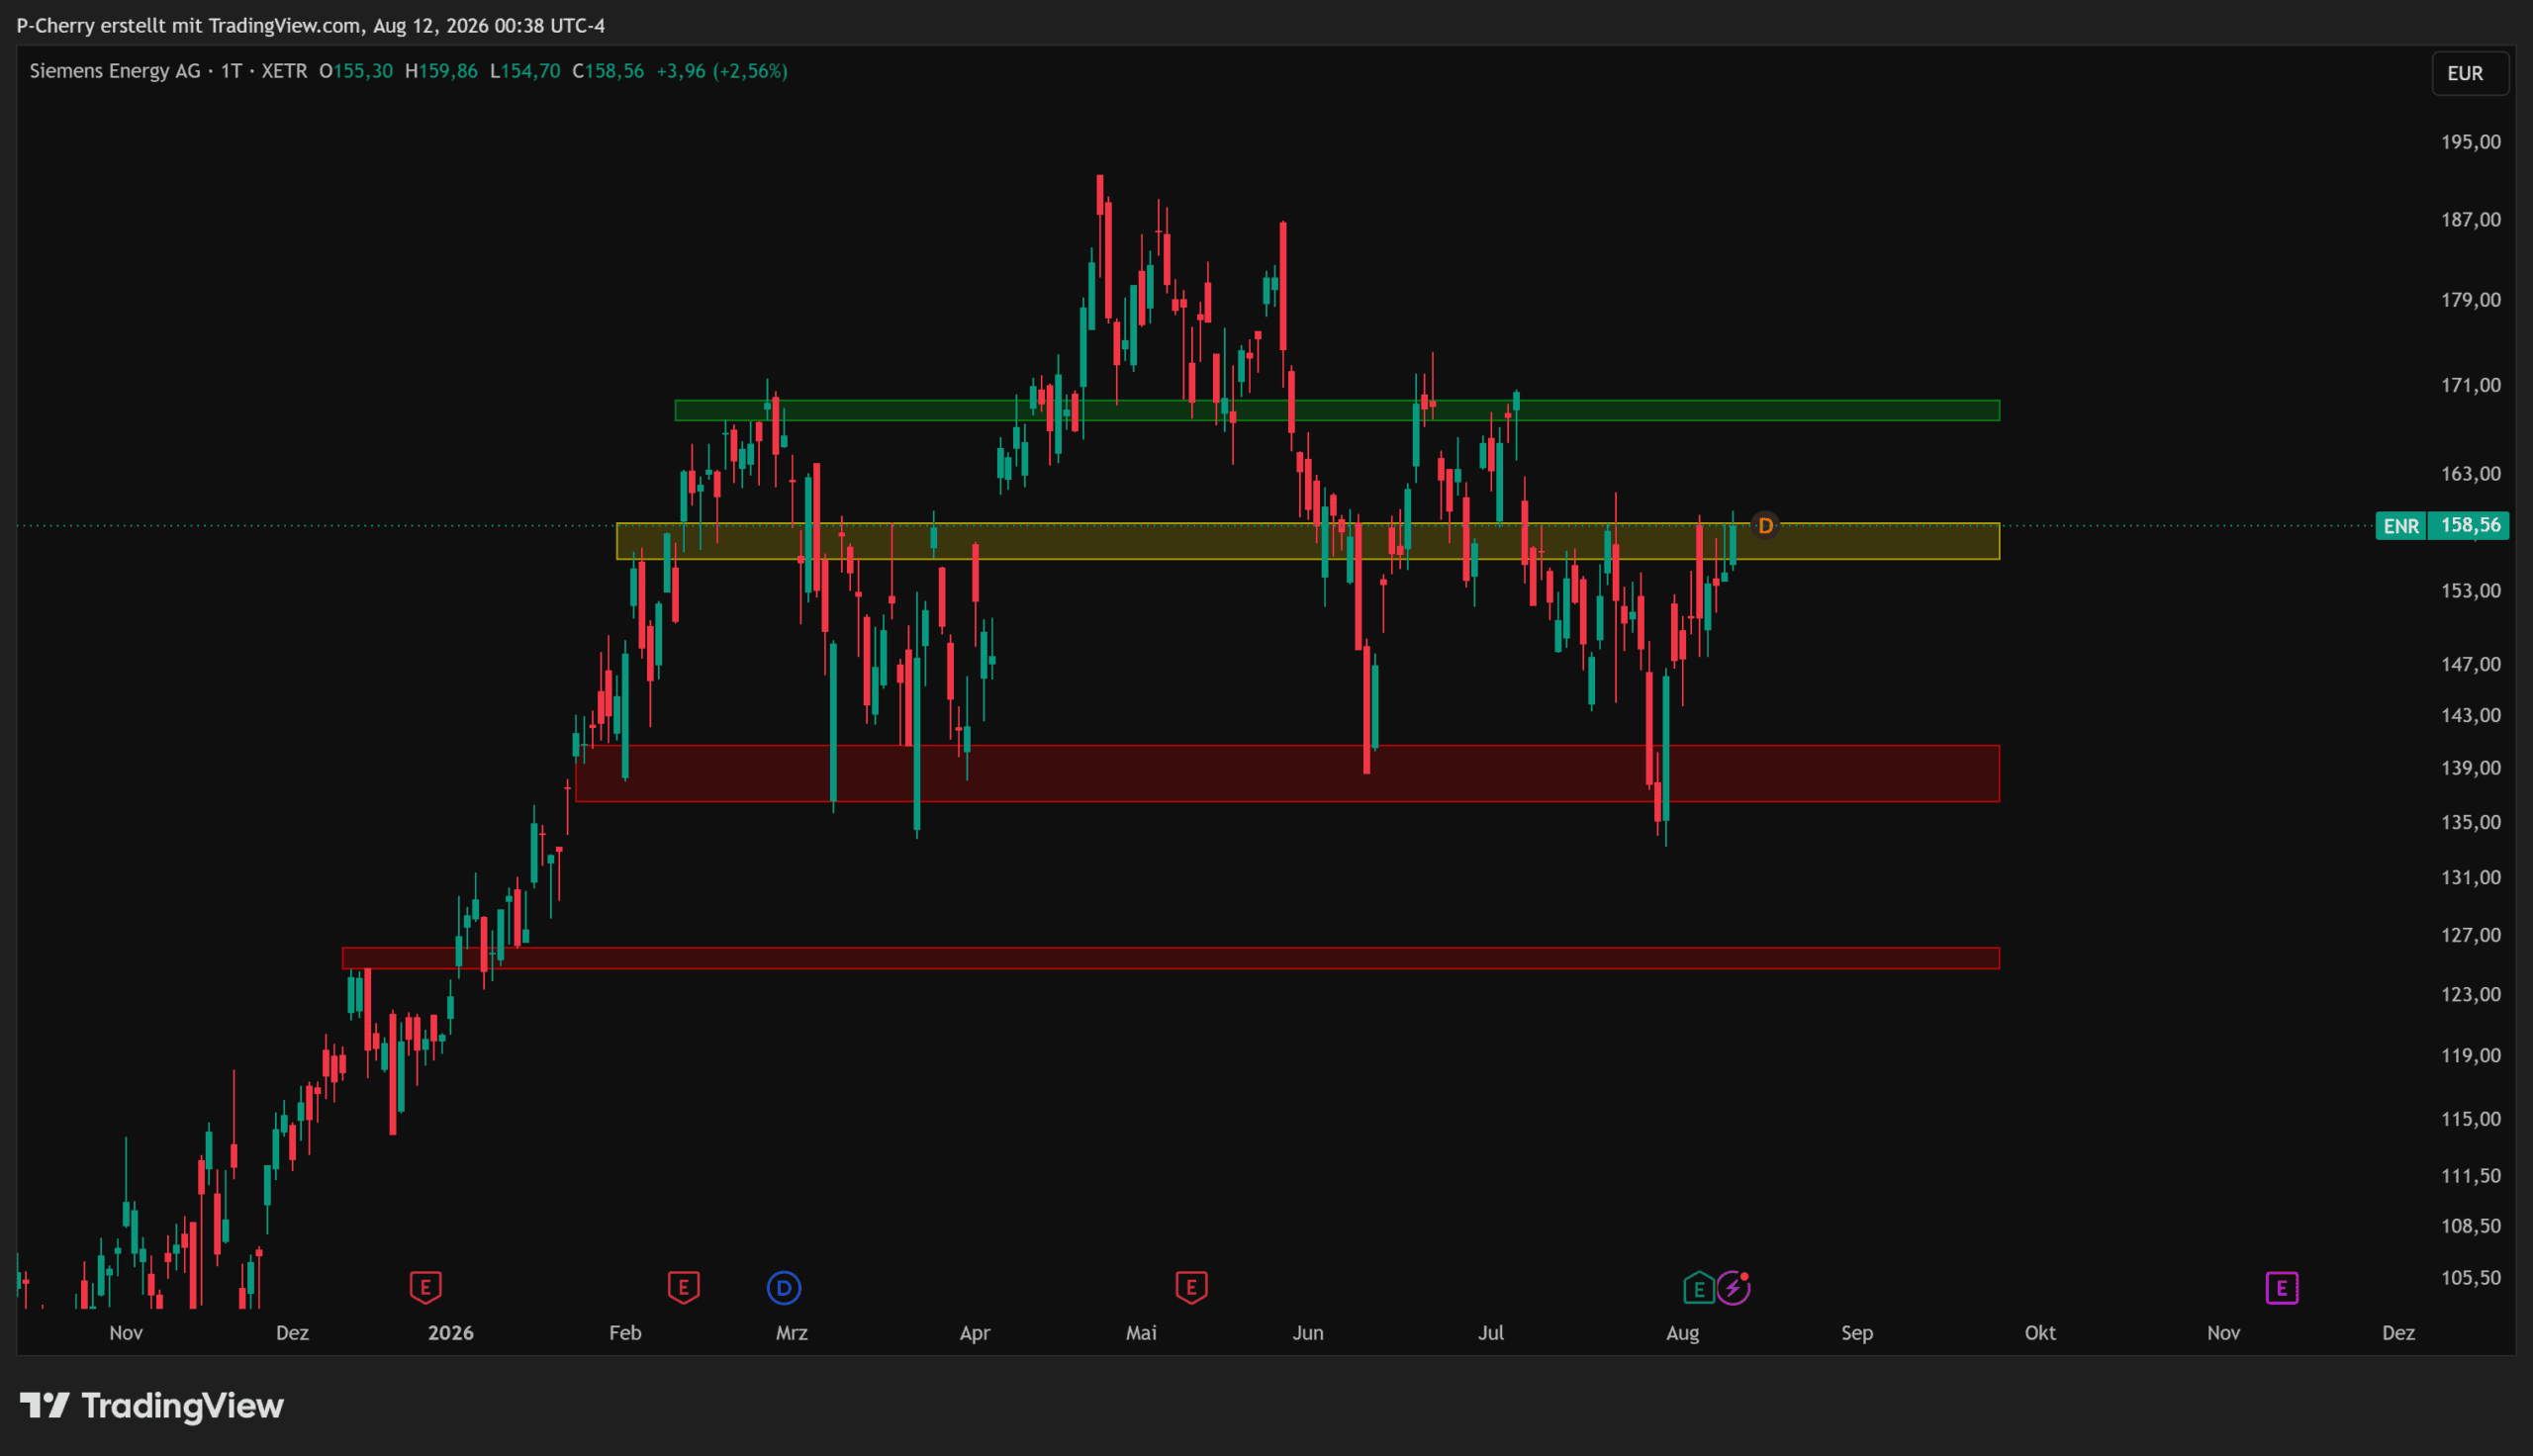Click the red earnings marker before 2026
2533x1456 pixels.
click(425, 1287)
